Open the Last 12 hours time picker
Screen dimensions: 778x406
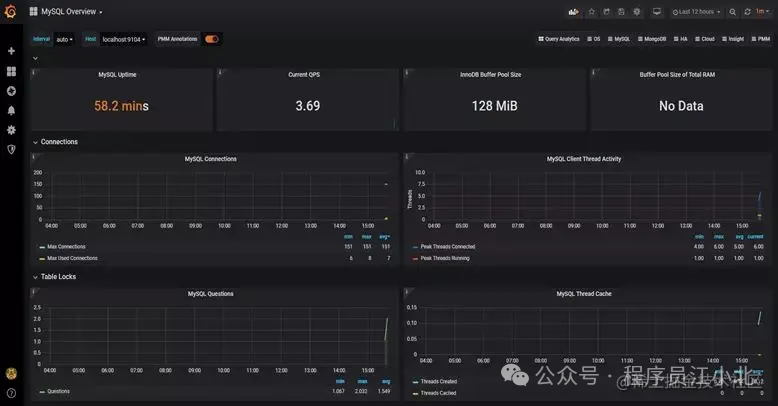[696, 12]
